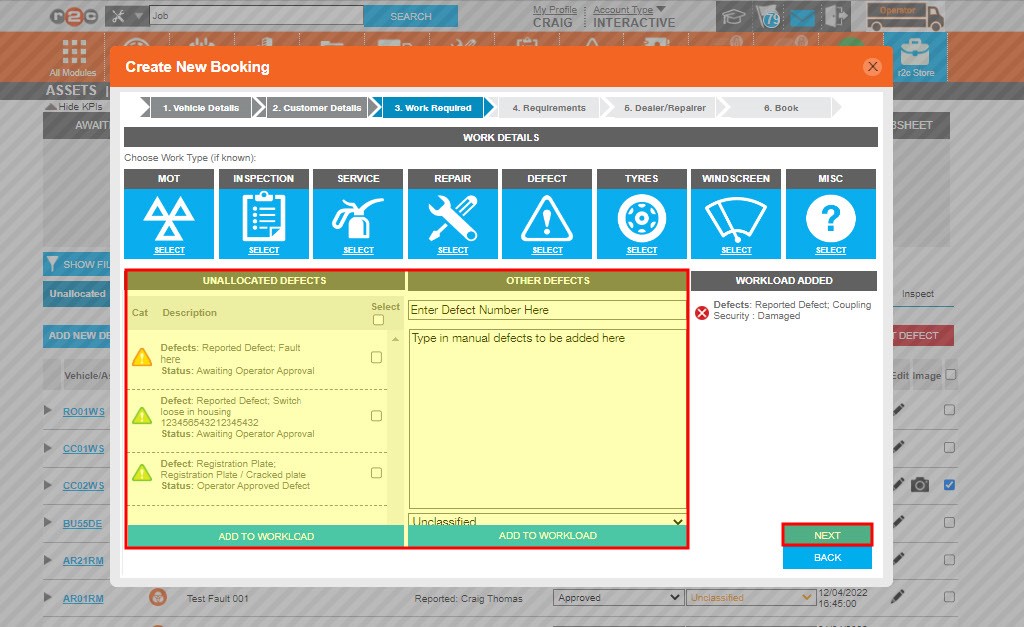Image resolution: width=1024 pixels, height=627 pixels.
Task: Choose the Tyres wheel icon
Action: click(641, 216)
